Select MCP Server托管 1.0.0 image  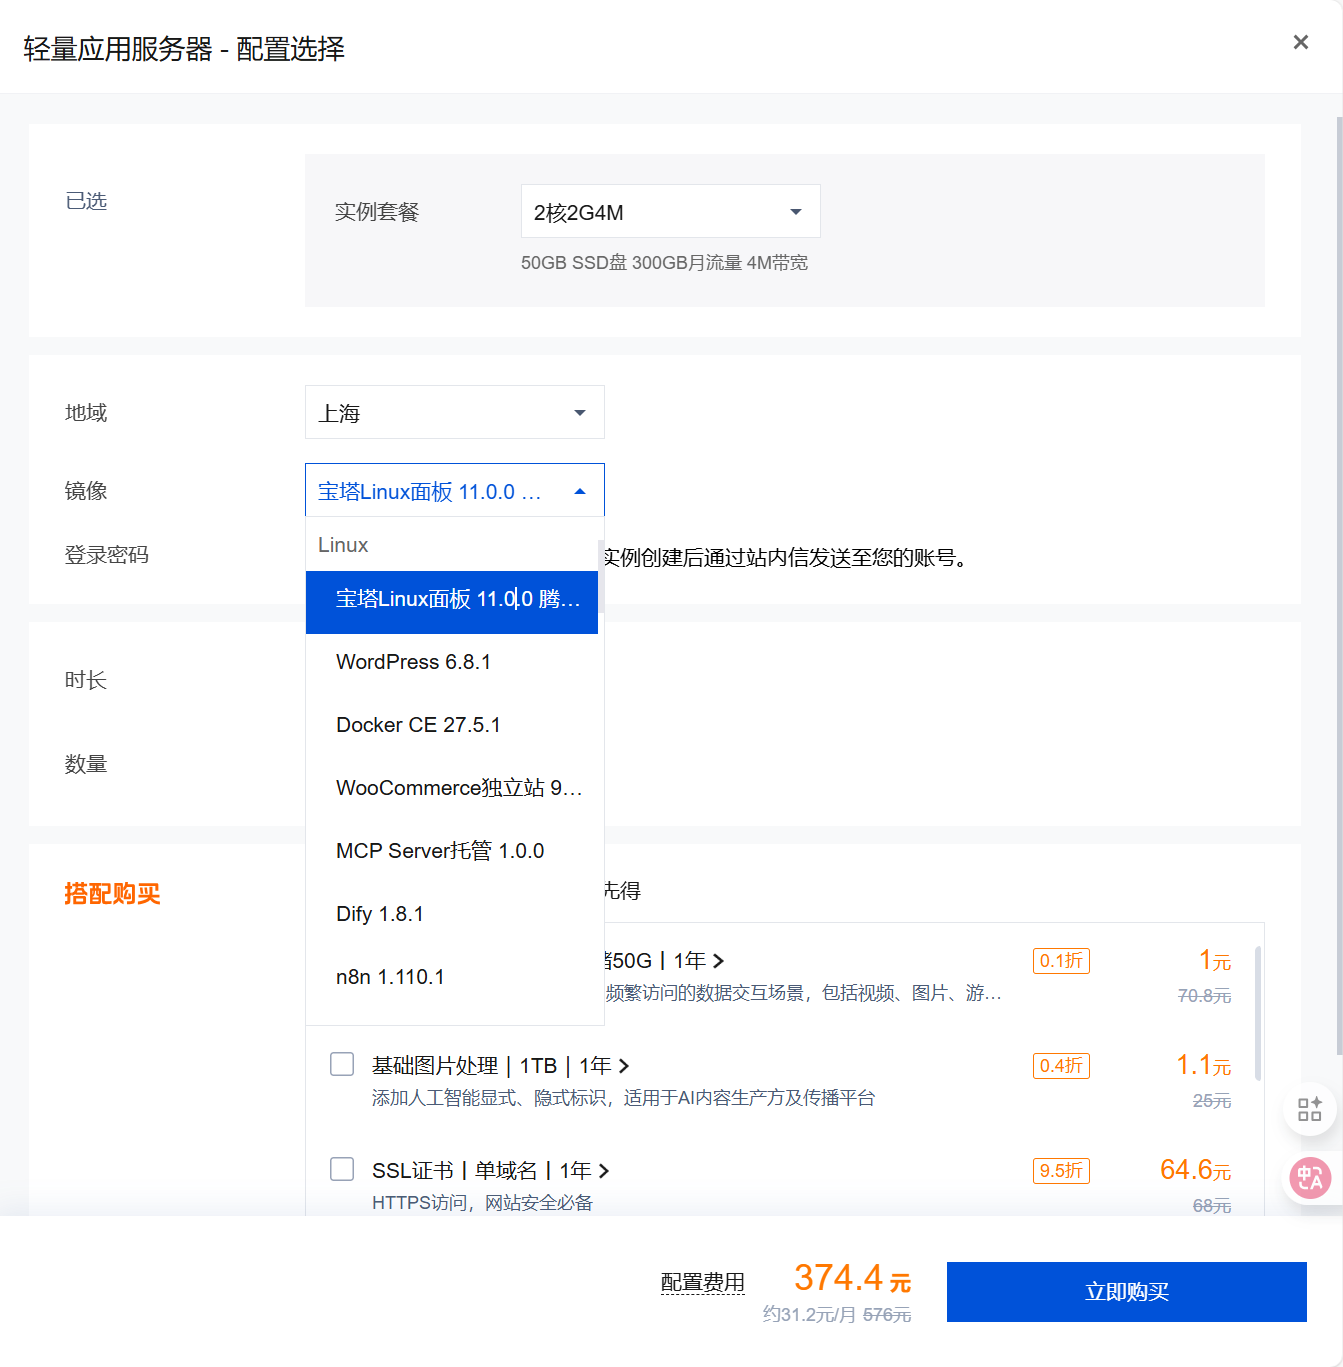[440, 851]
